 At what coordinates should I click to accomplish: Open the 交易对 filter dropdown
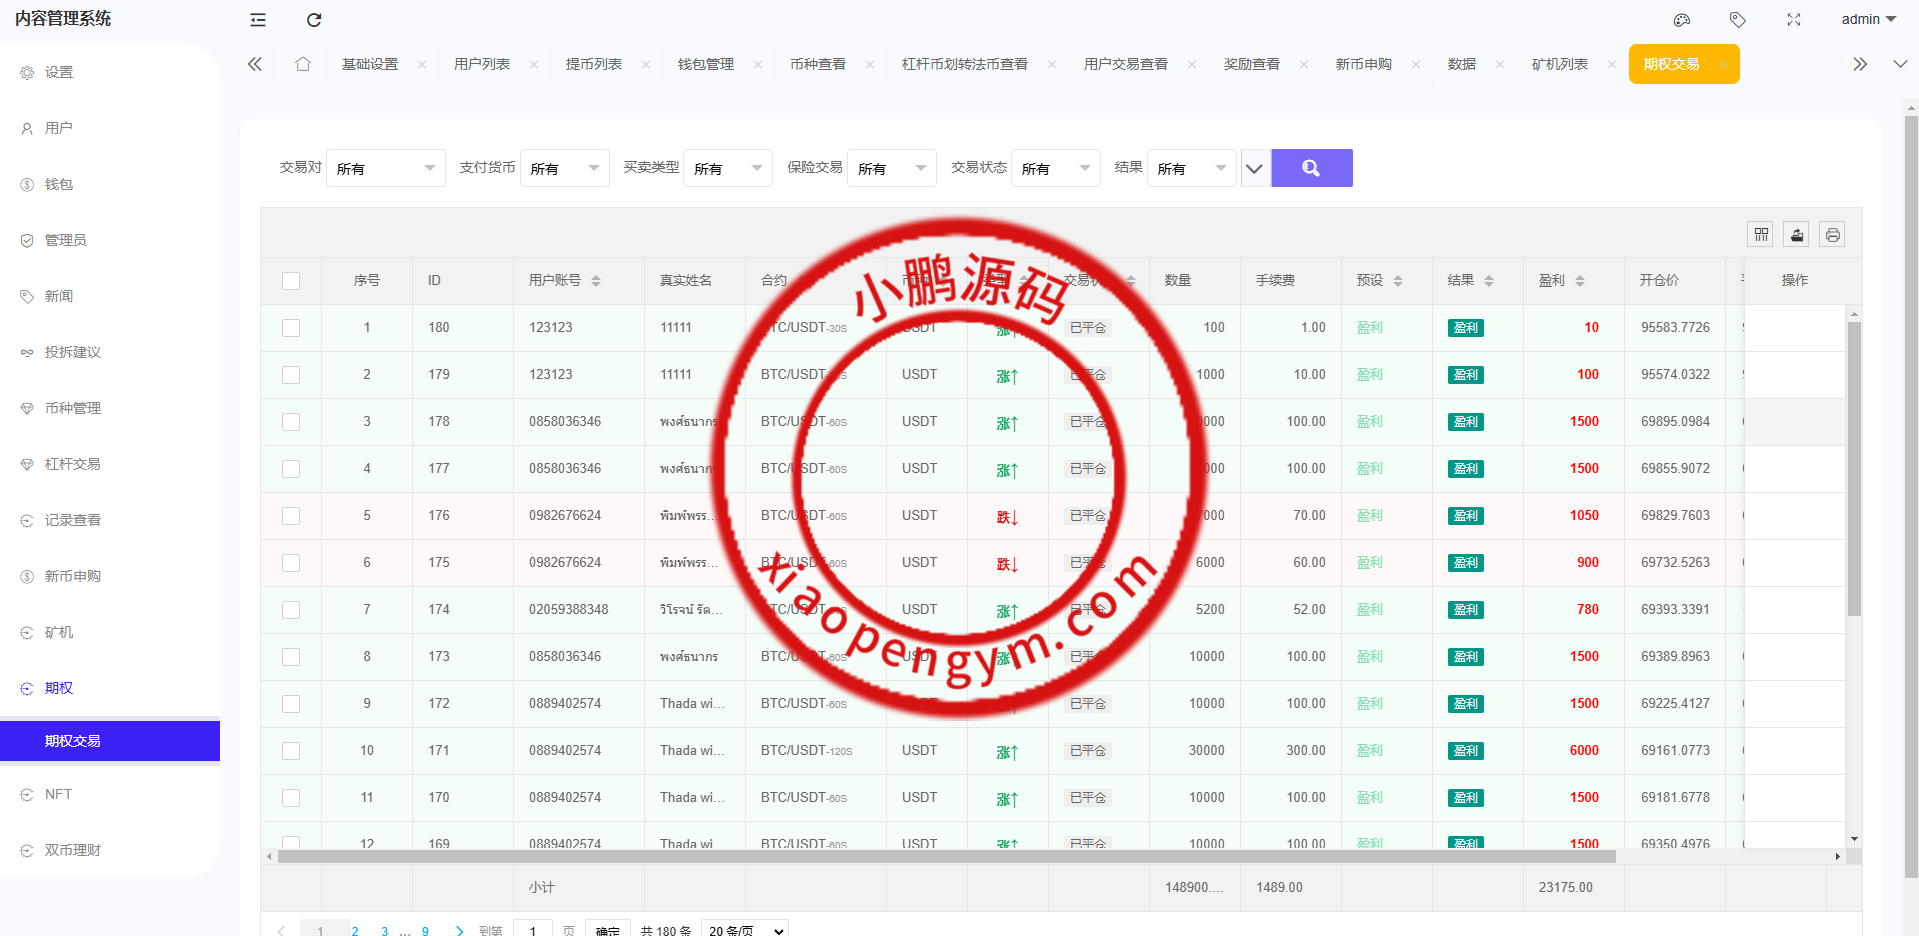point(386,168)
